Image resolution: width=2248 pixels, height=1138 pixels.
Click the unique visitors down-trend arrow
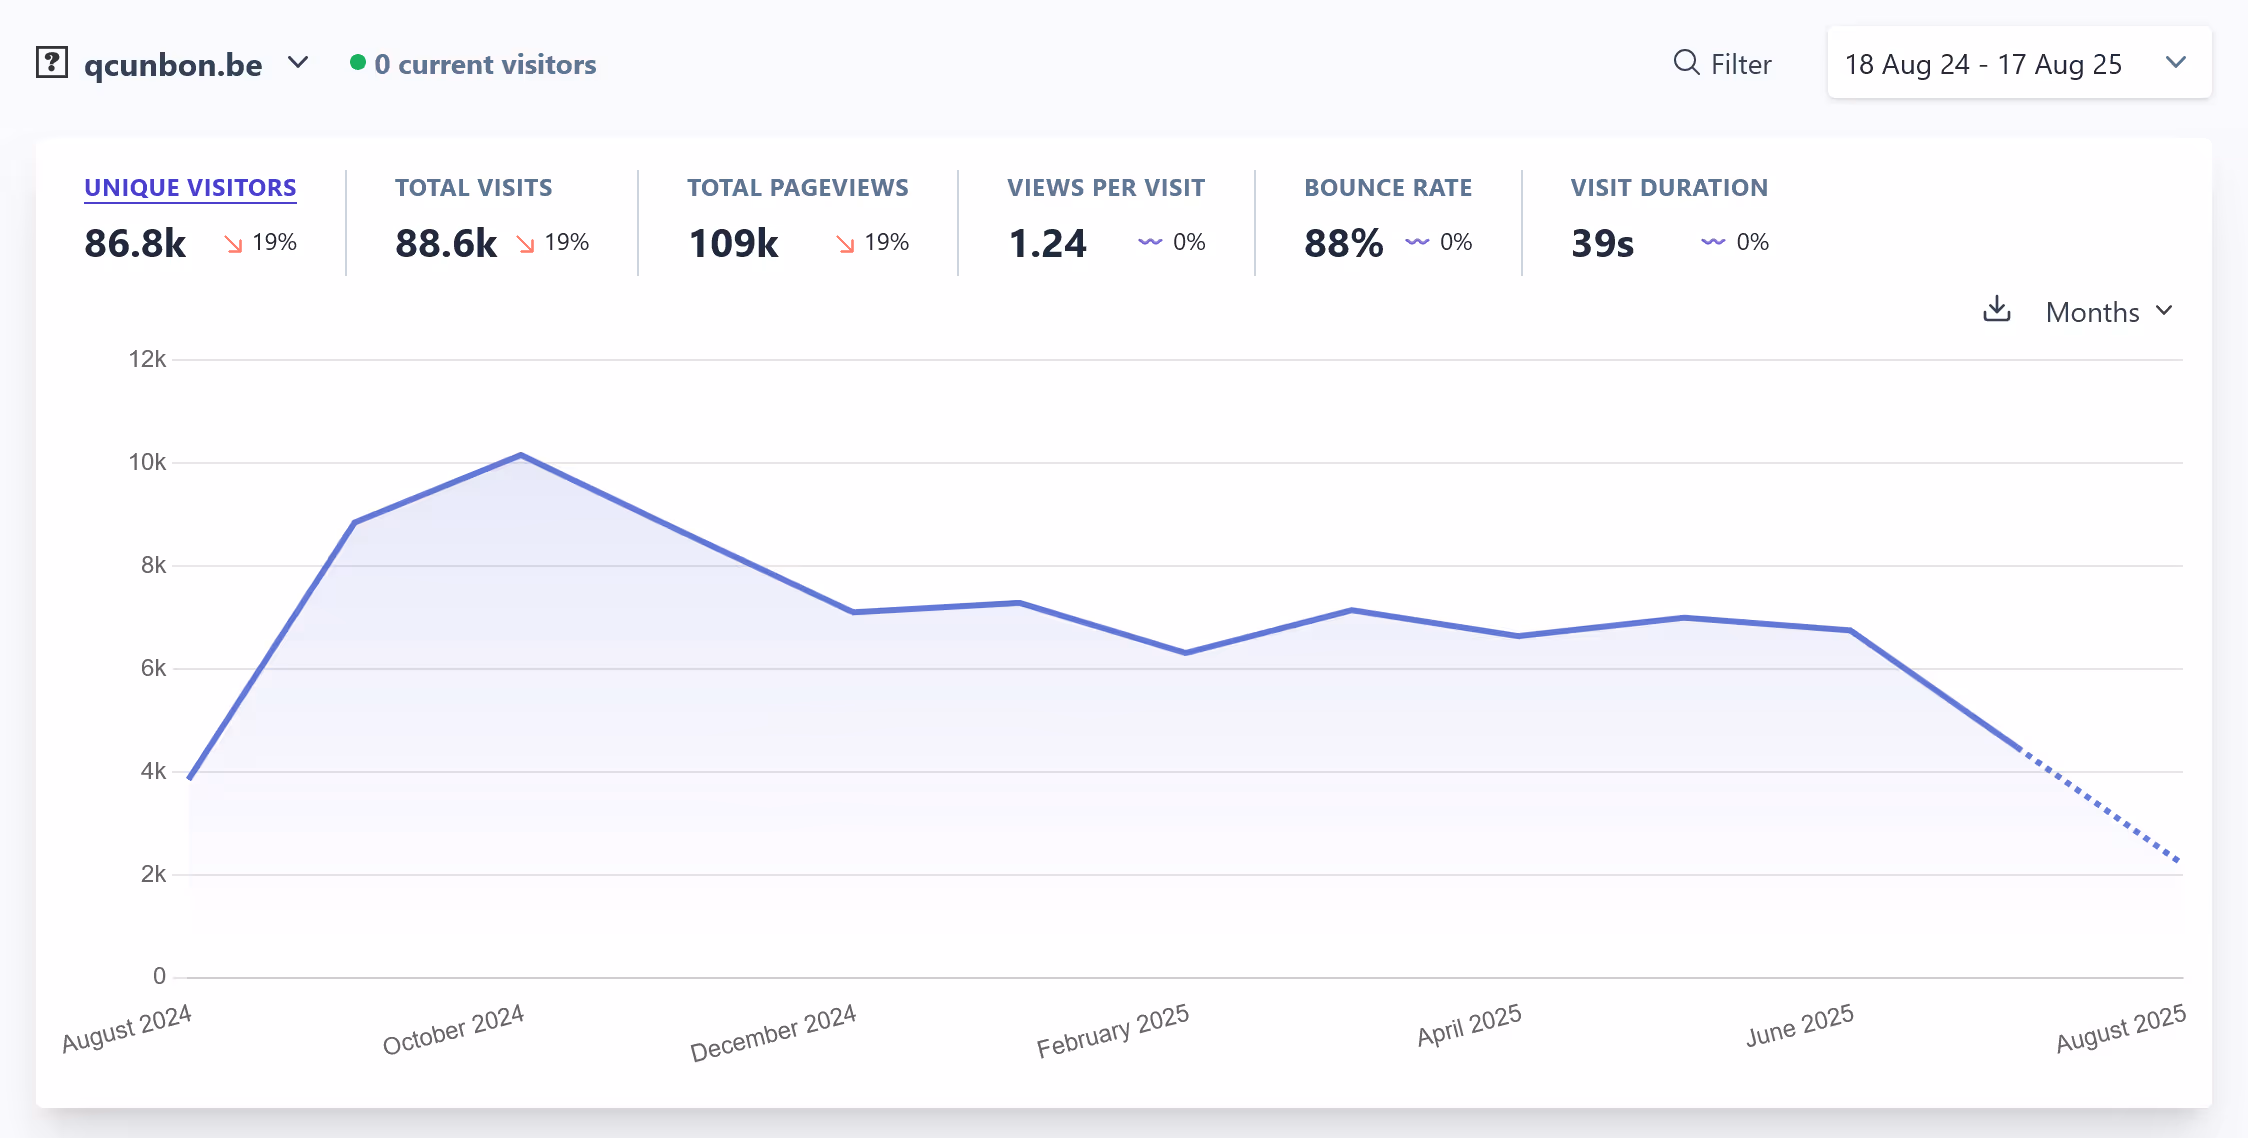pos(233,243)
